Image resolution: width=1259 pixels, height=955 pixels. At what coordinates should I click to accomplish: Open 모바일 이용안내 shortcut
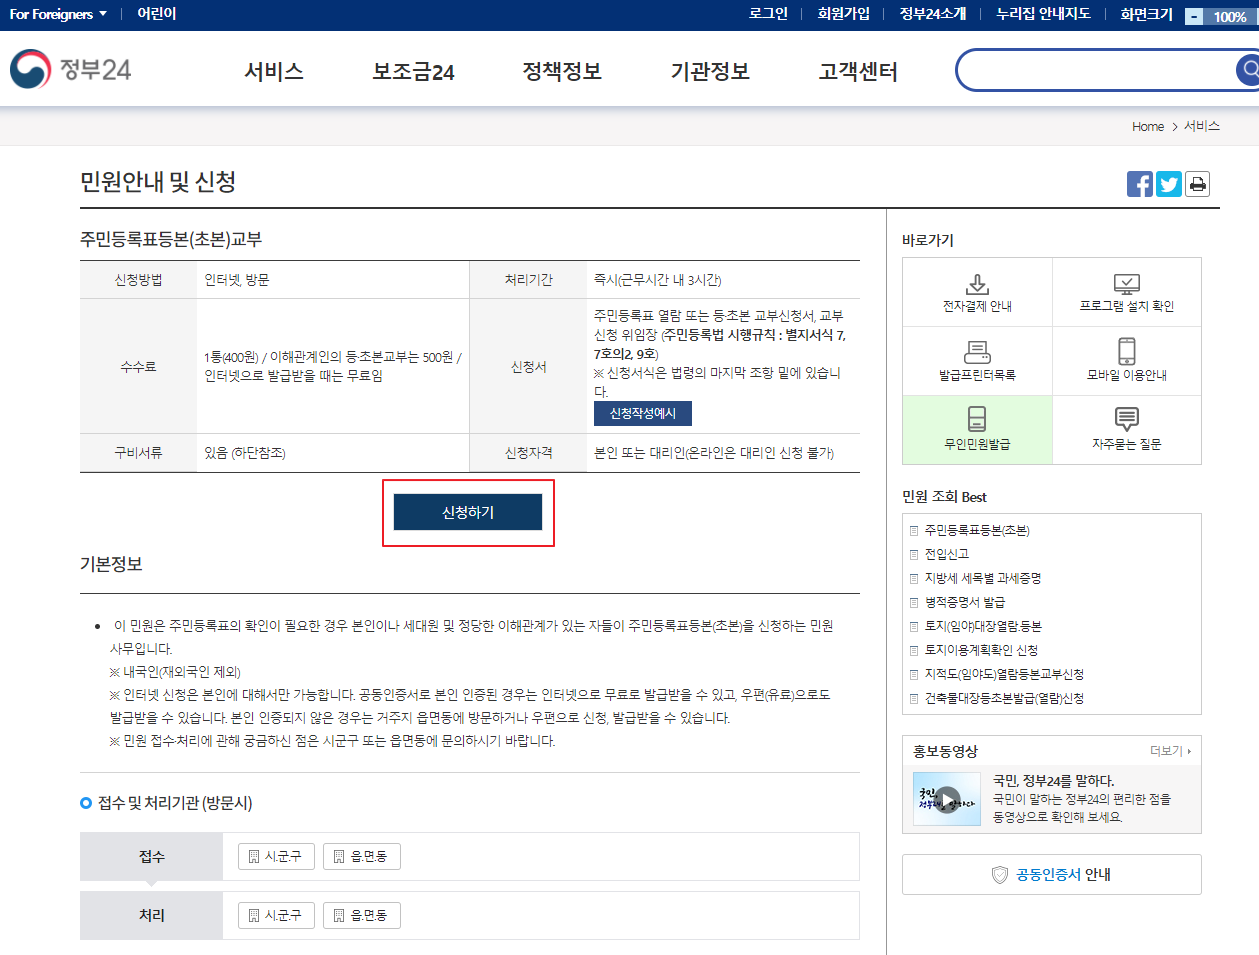[1127, 361]
